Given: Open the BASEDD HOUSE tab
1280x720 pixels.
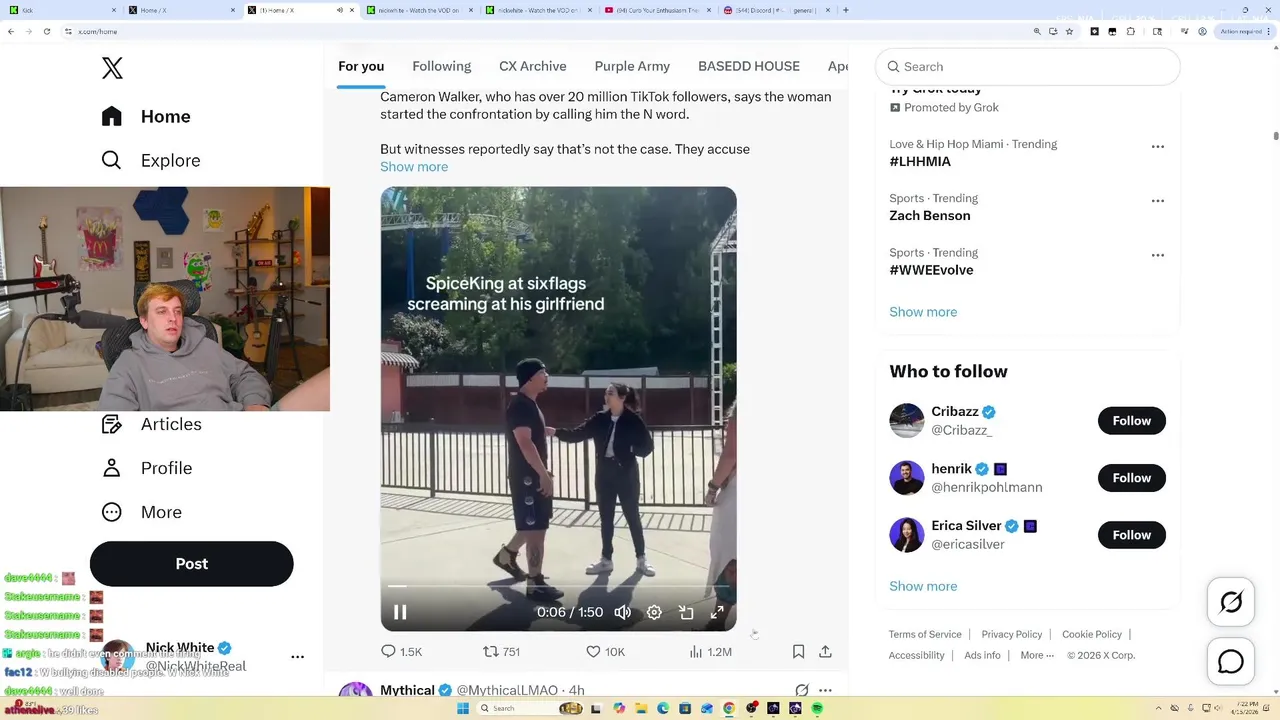Looking at the screenshot, I should 749,66.
